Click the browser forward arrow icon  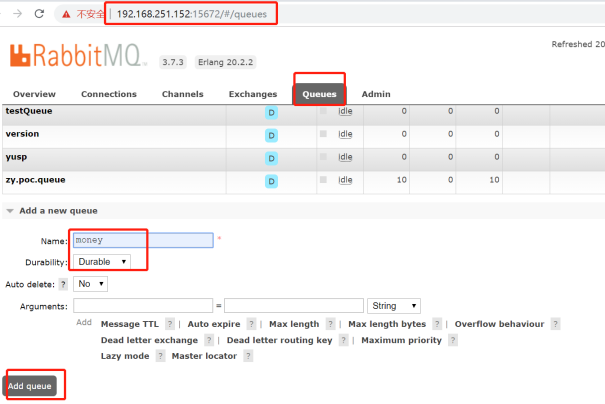pos(11,14)
